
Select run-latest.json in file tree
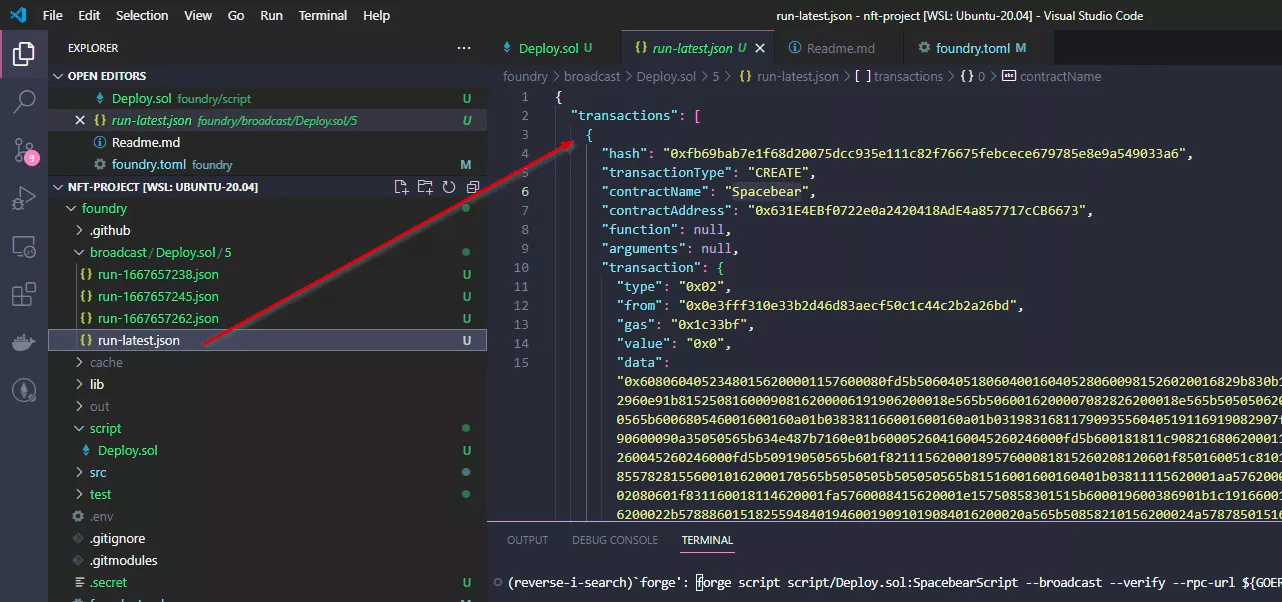(268, 340)
